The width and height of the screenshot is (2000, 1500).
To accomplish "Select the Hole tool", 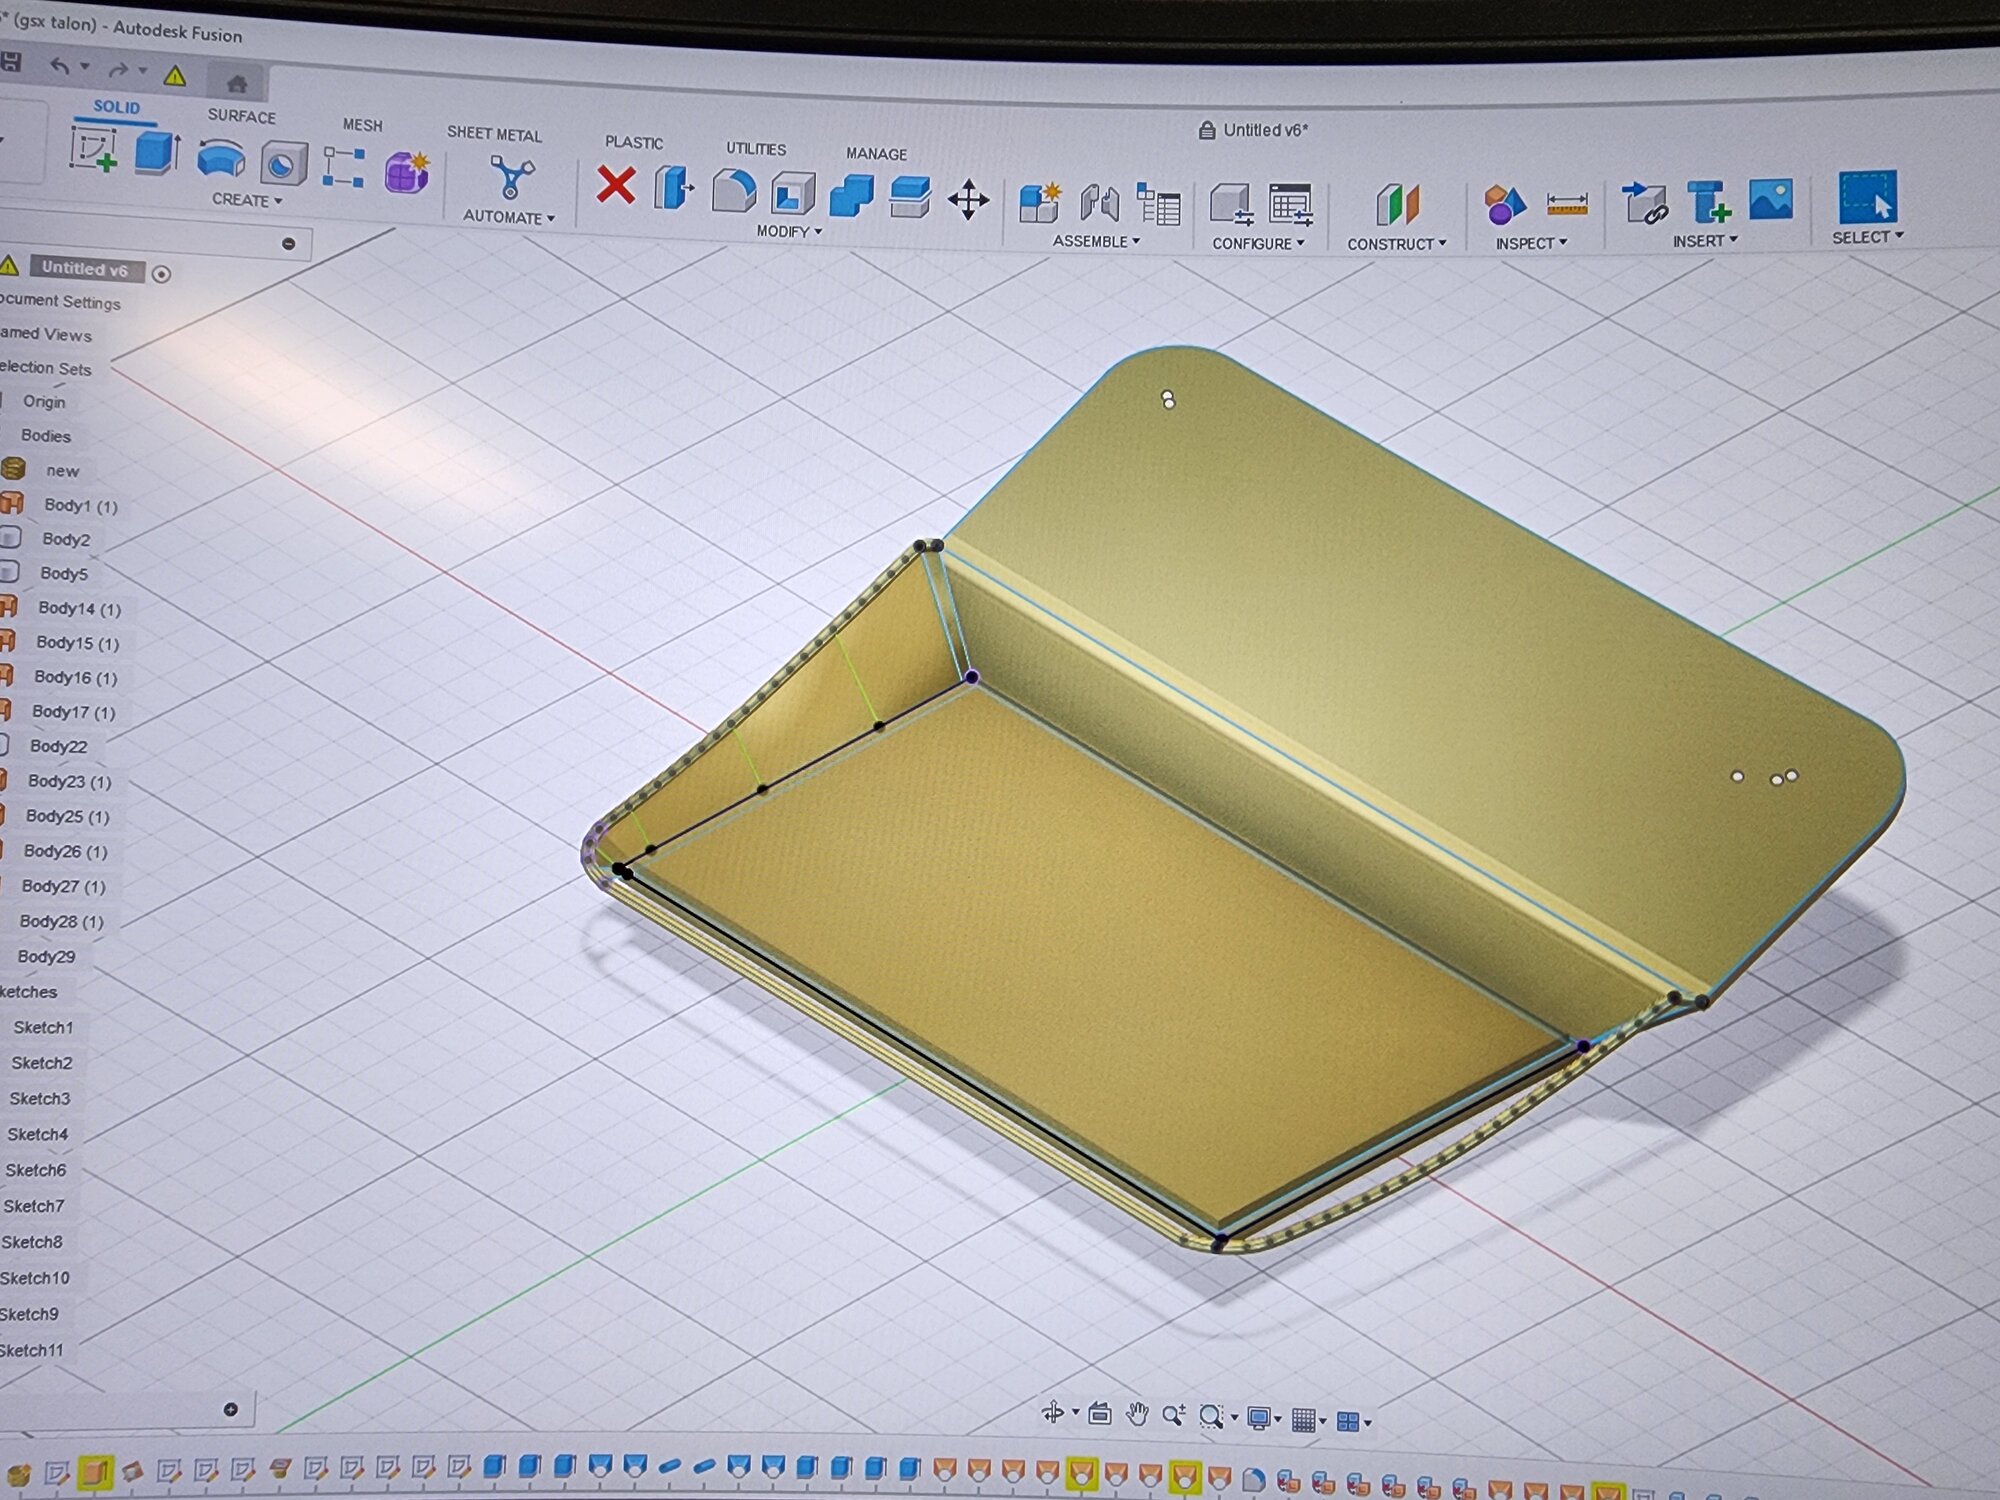I will point(283,164).
